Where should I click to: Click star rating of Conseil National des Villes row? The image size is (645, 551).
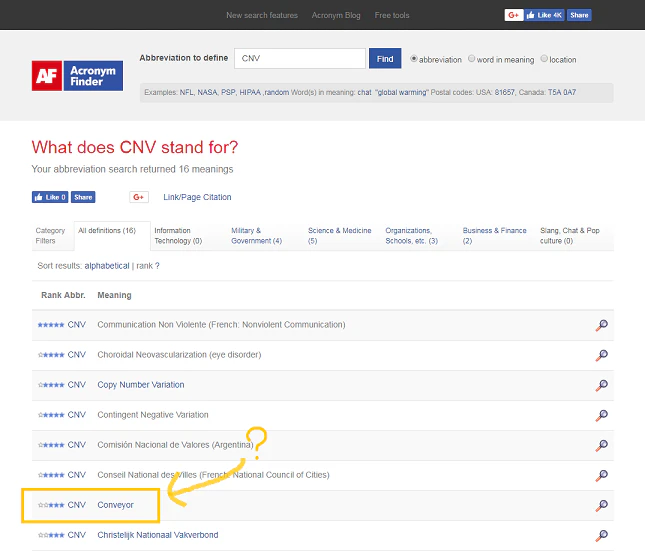51,475
